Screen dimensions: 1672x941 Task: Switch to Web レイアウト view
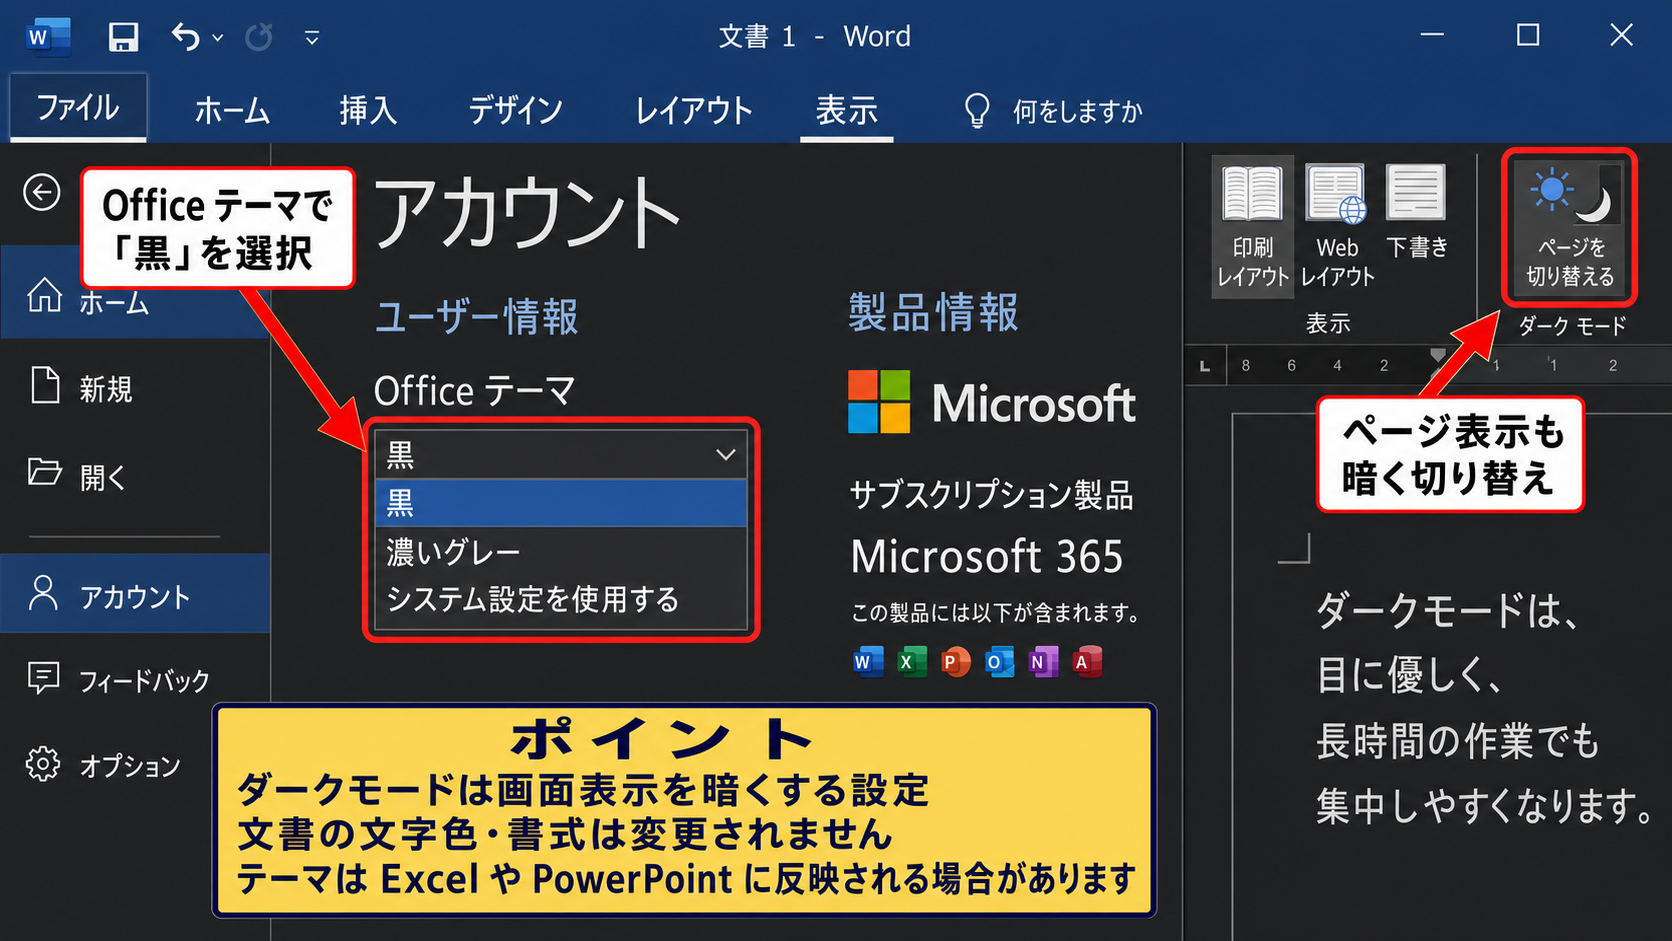pyautogui.click(x=1337, y=226)
